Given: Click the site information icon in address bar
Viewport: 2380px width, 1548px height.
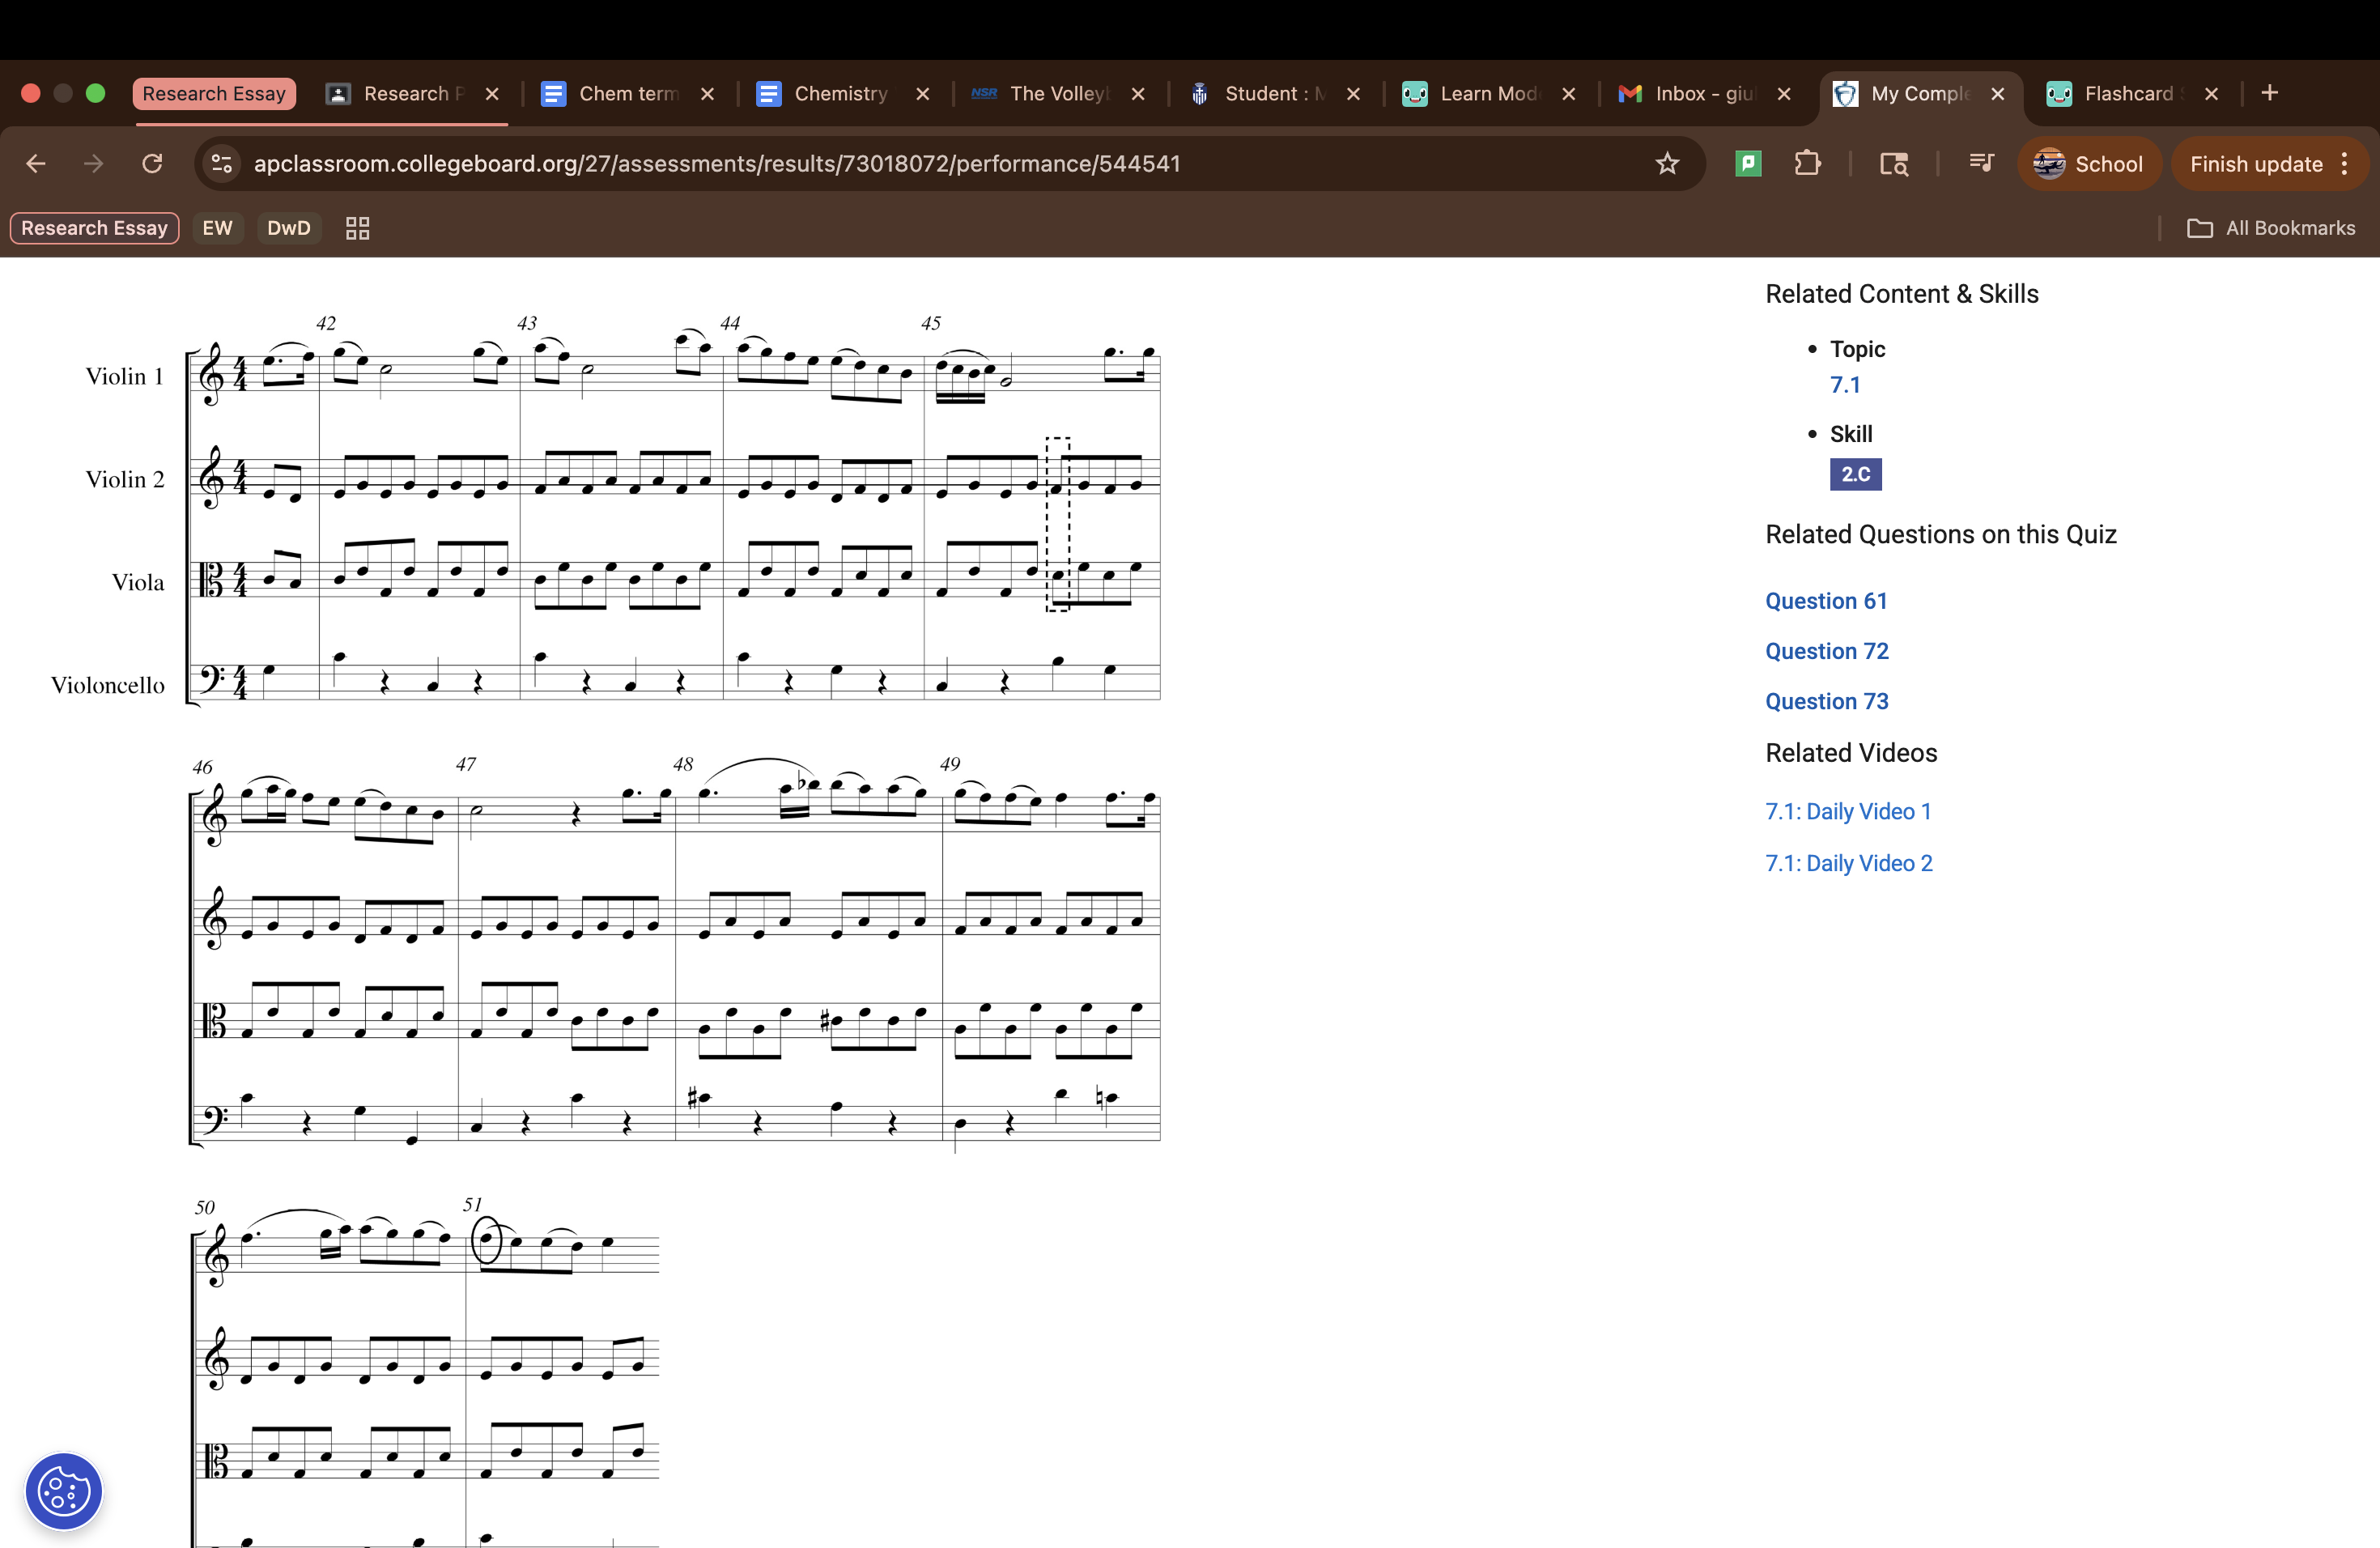Looking at the screenshot, I should (x=222, y=164).
